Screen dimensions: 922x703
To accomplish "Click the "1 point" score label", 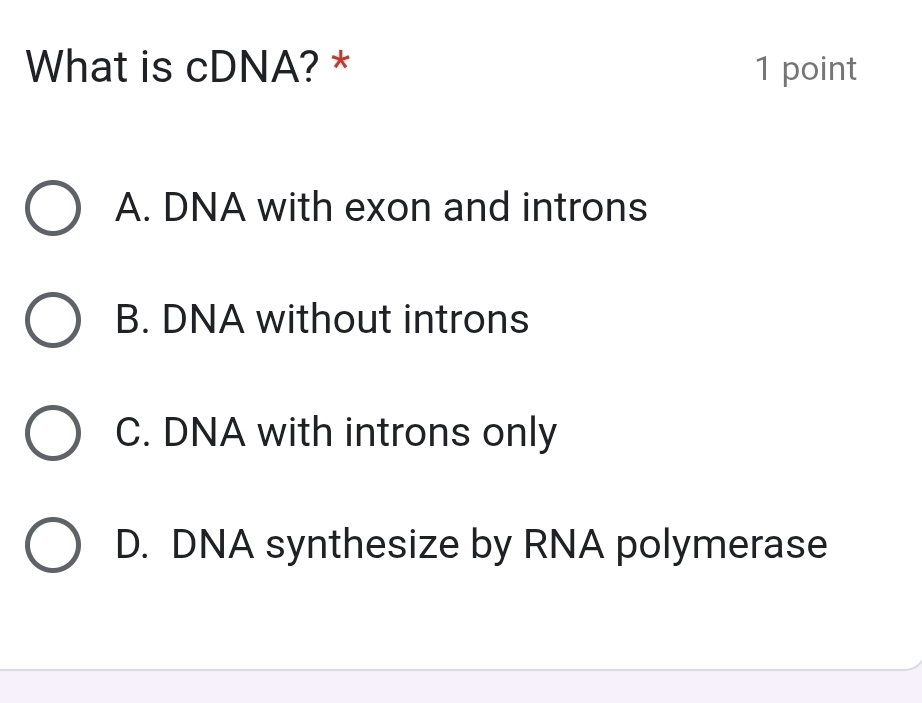I will pos(806,69).
